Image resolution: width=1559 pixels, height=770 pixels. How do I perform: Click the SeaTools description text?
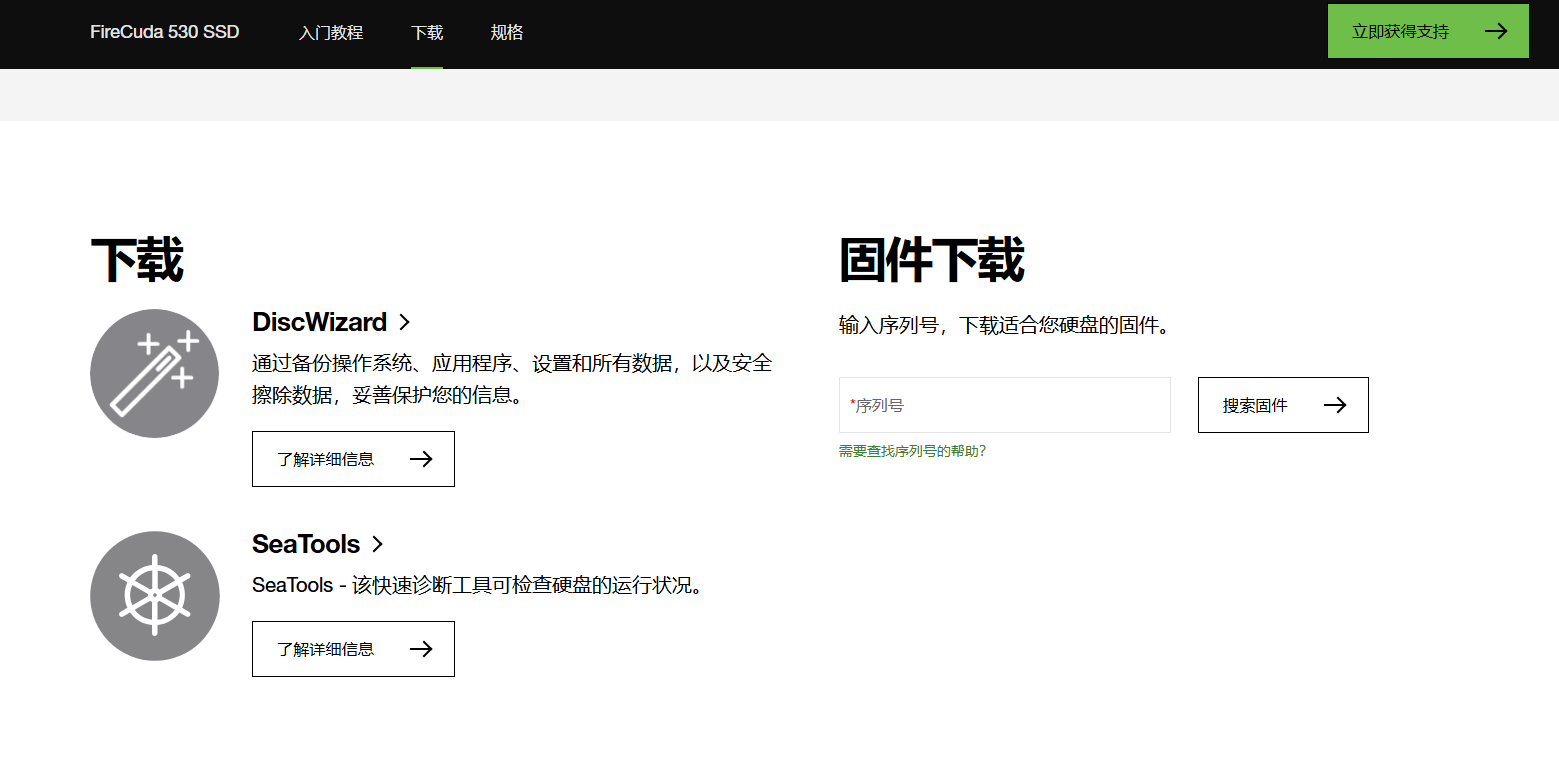479,585
